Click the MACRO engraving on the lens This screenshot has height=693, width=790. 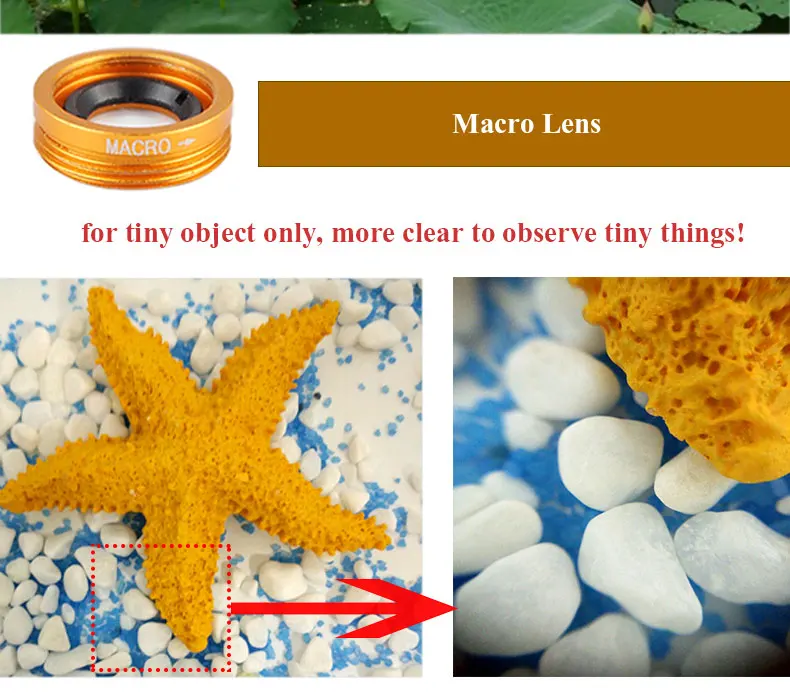click(x=138, y=147)
